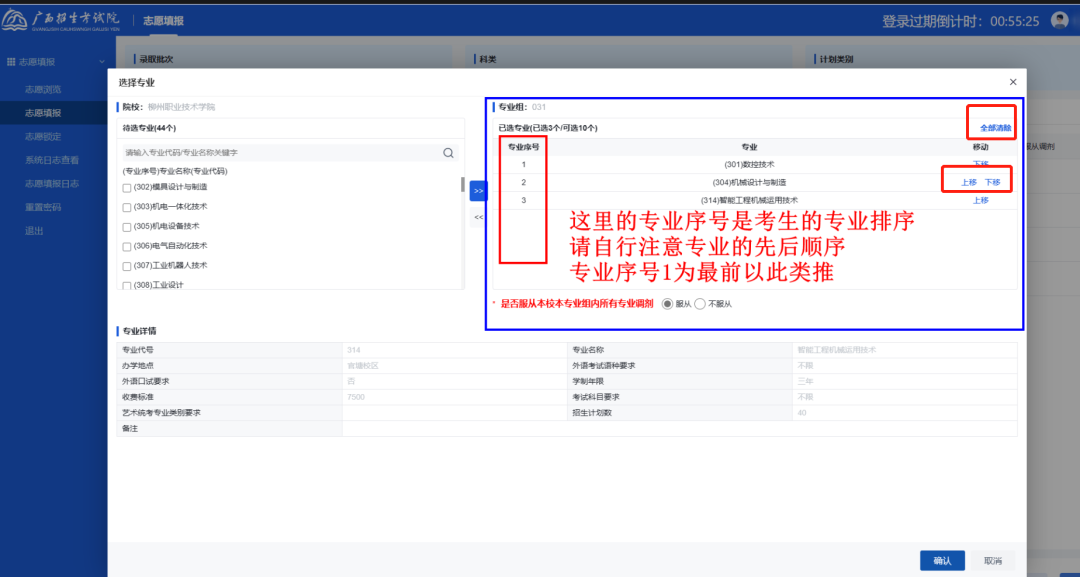The image size is (1080, 577).
Task: Enable the (307)工业机器人技术 checkbox
Action: point(127,266)
